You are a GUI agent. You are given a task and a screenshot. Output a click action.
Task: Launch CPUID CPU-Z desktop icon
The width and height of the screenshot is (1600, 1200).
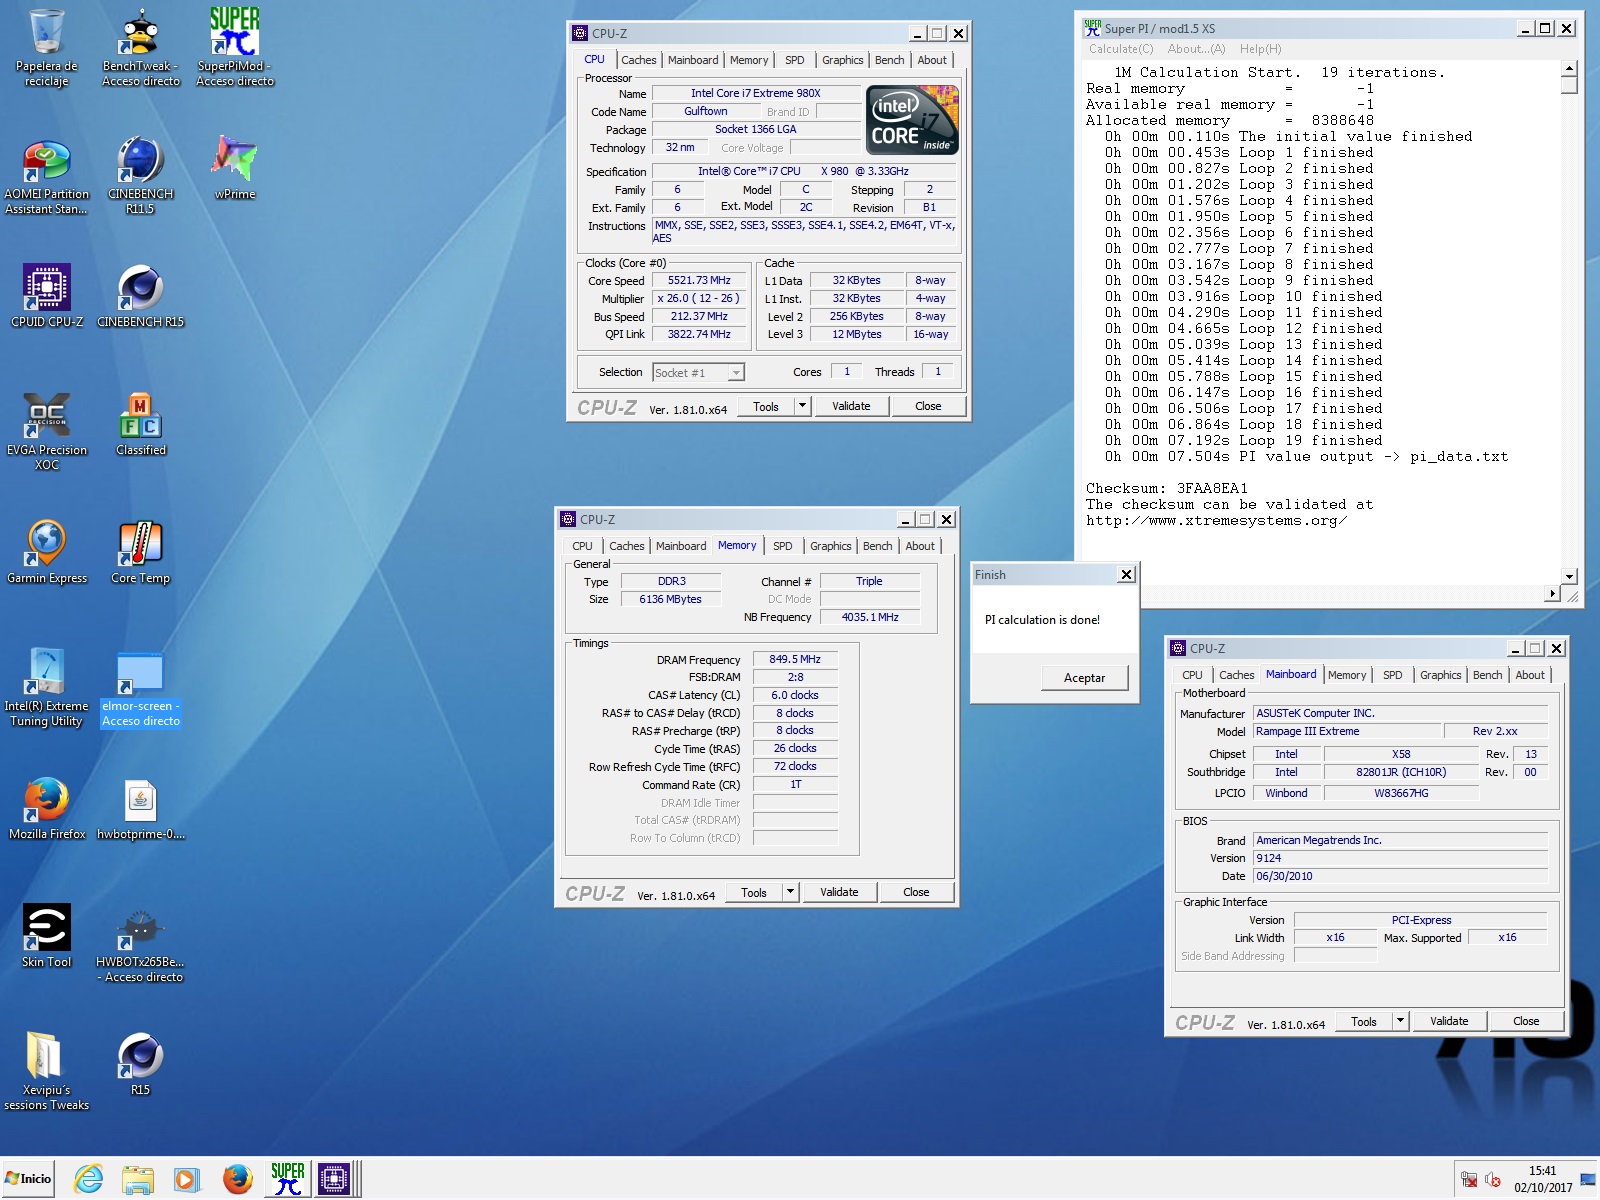click(x=46, y=295)
